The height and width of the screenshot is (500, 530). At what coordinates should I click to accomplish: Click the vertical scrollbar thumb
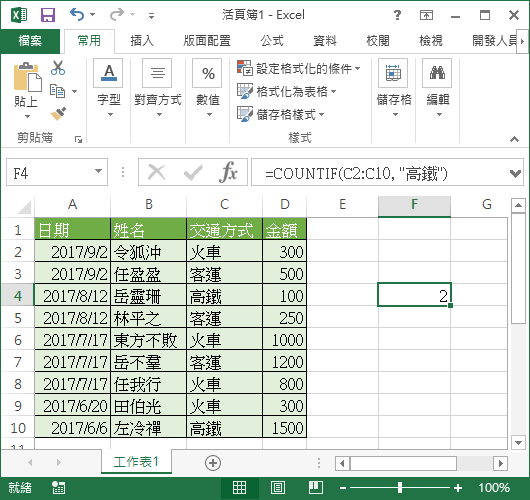point(518,268)
